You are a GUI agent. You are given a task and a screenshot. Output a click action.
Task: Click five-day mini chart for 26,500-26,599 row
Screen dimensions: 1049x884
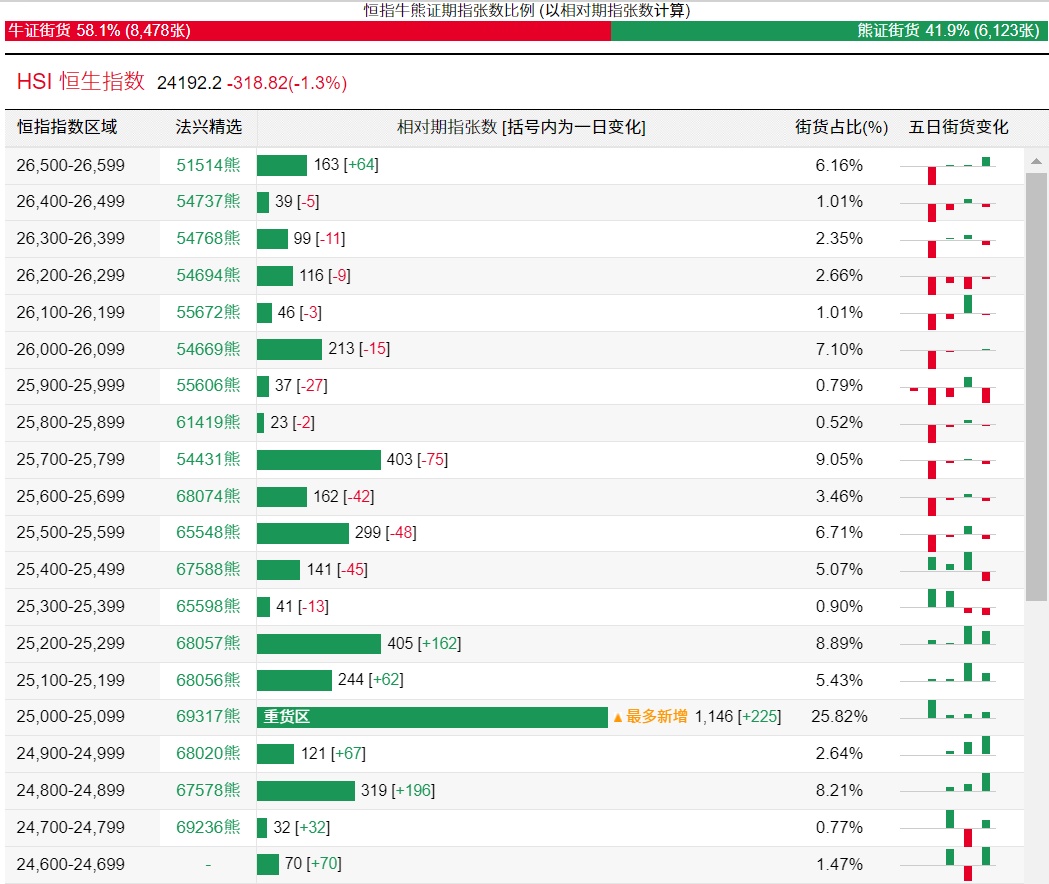tap(958, 166)
